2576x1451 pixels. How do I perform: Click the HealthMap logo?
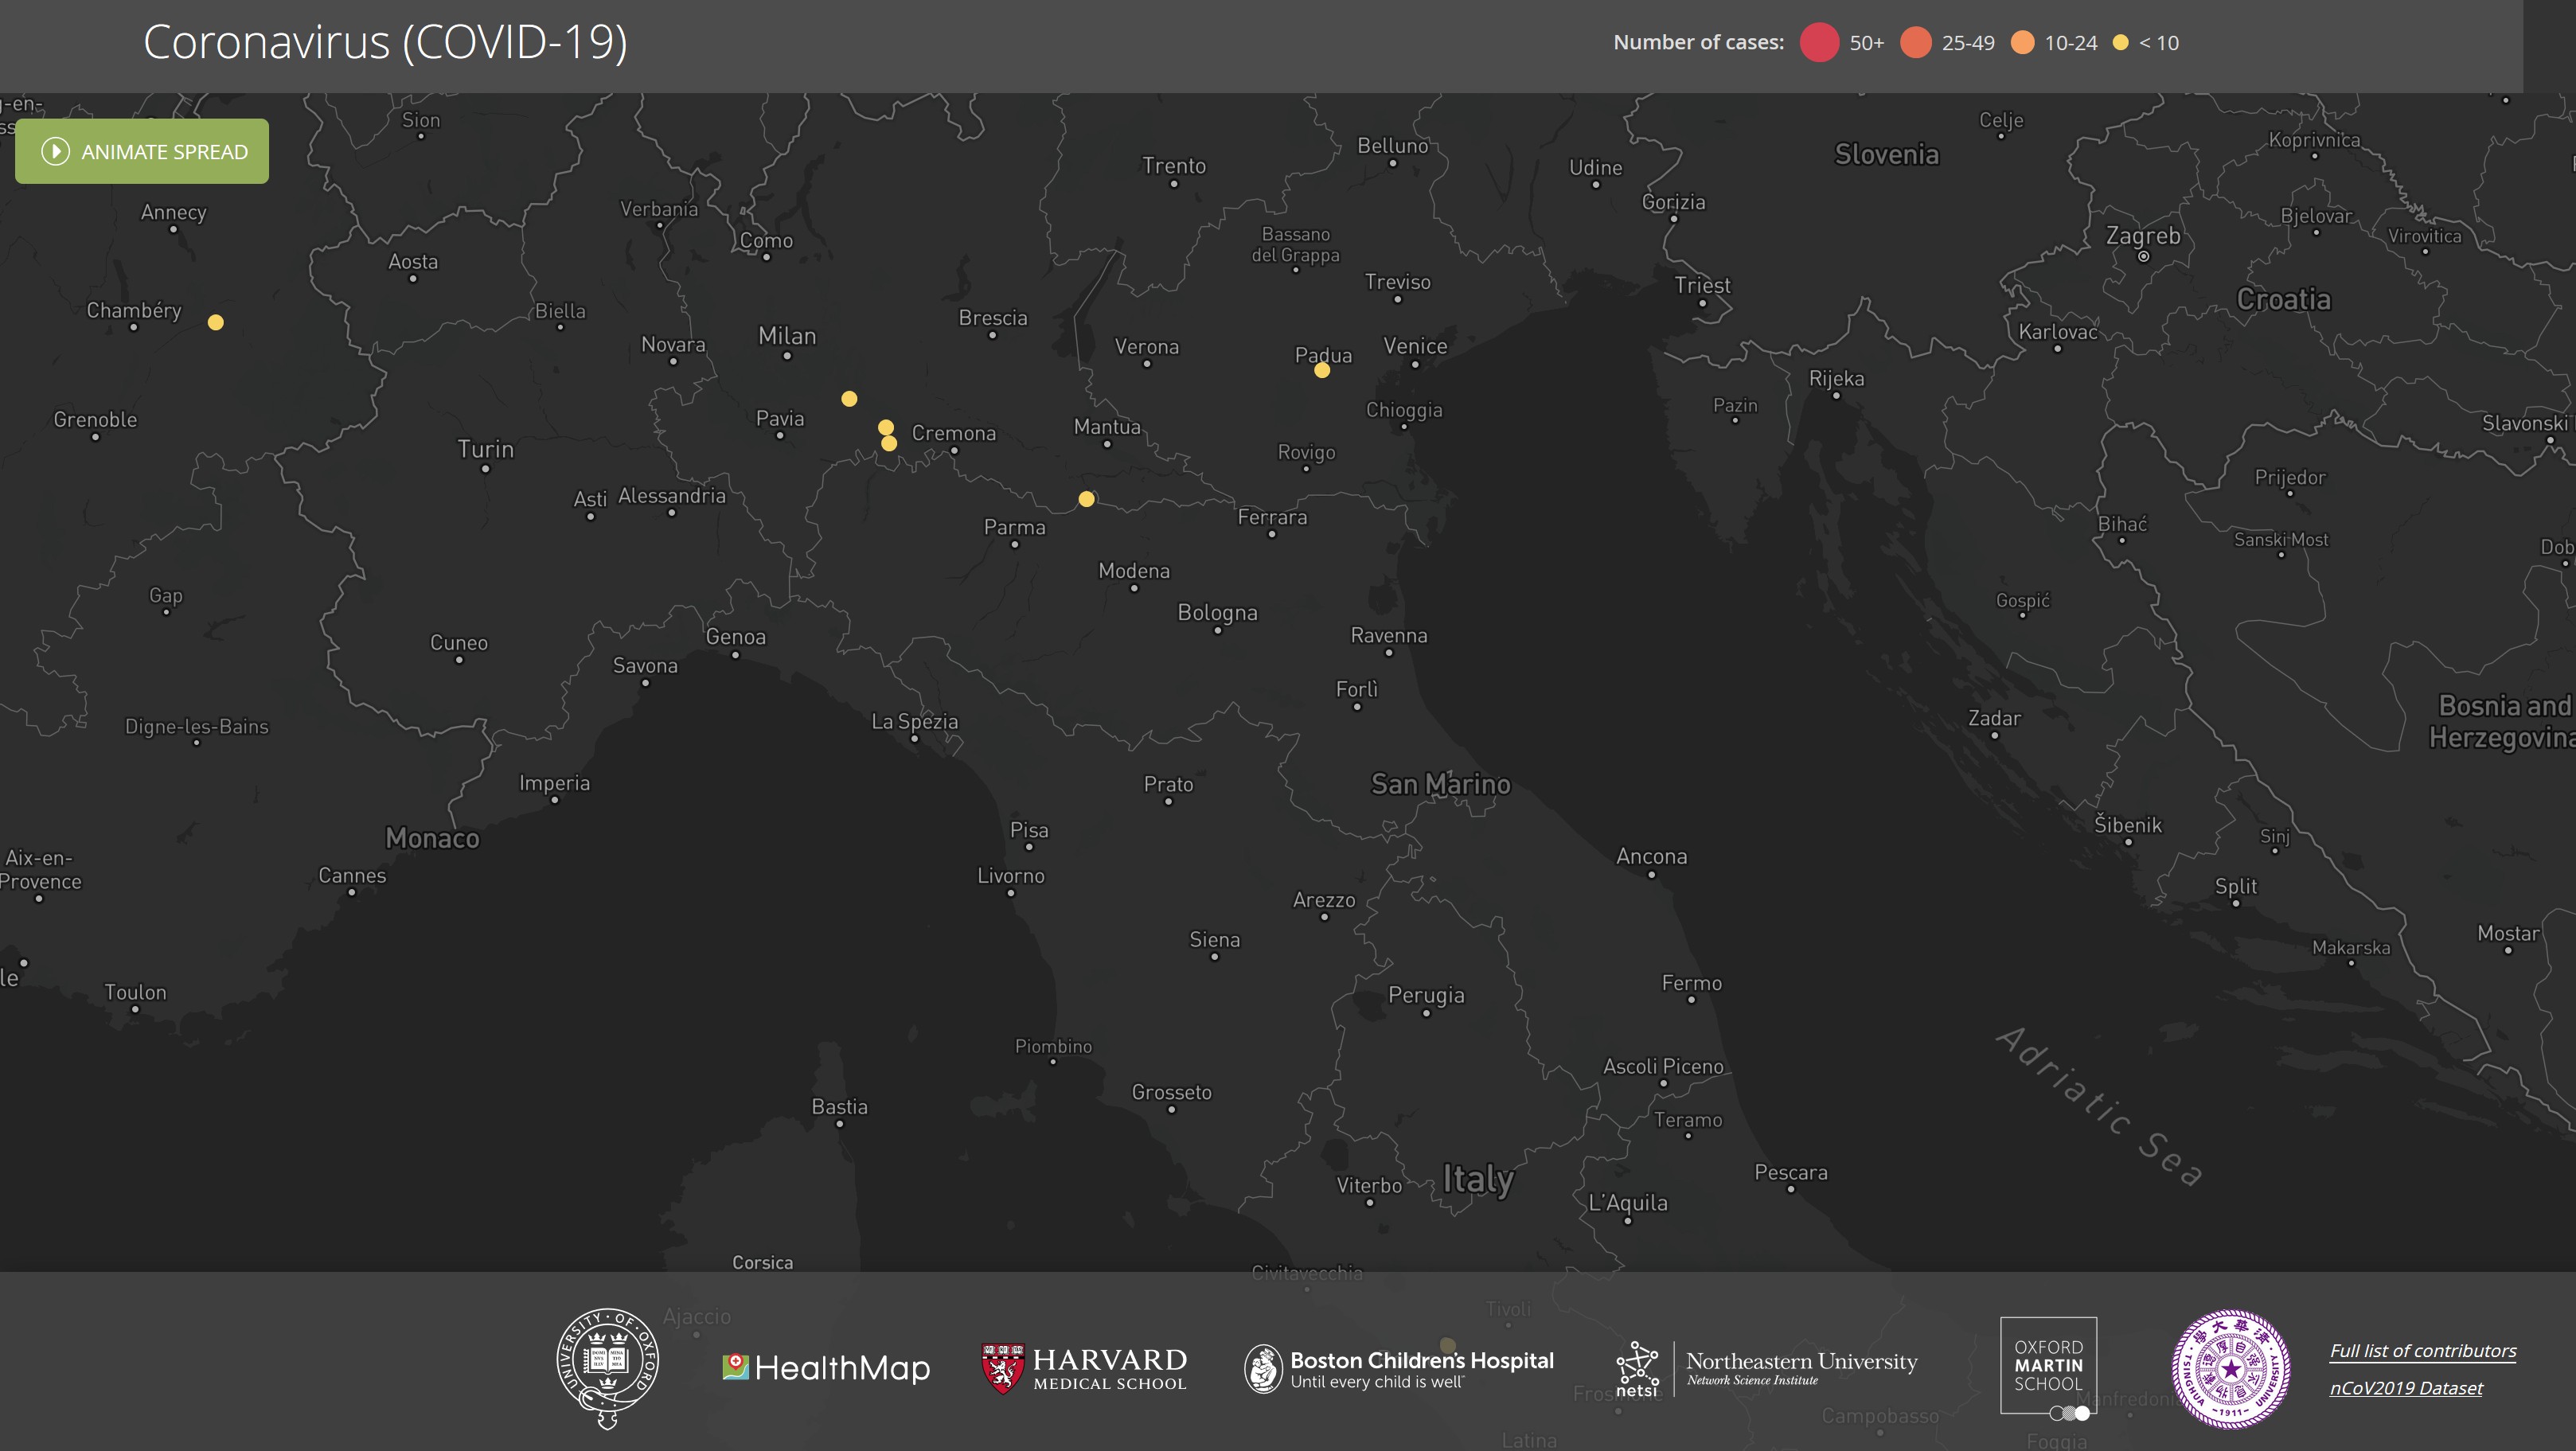826,1367
